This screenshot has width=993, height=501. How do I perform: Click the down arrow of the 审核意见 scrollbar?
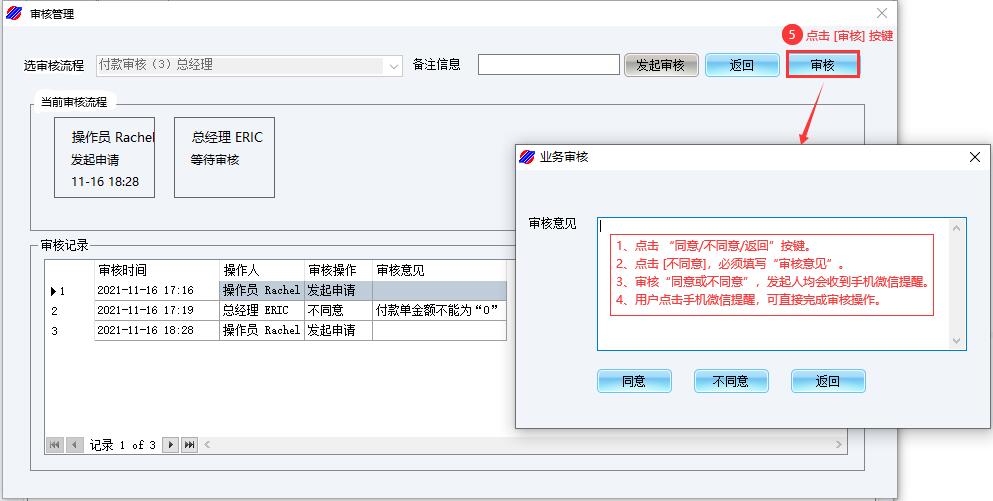(958, 341)
